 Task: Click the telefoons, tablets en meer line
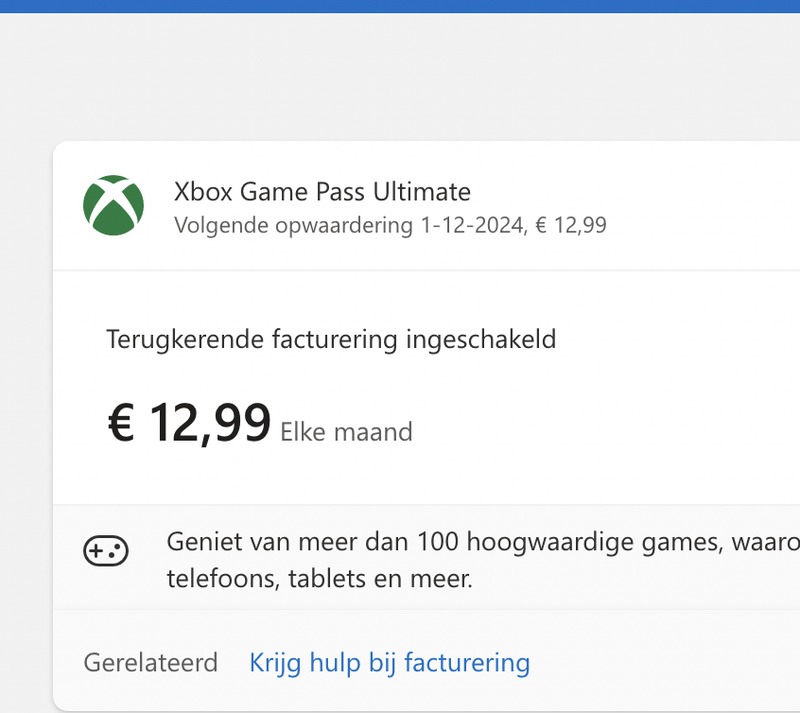pos(319,578)
